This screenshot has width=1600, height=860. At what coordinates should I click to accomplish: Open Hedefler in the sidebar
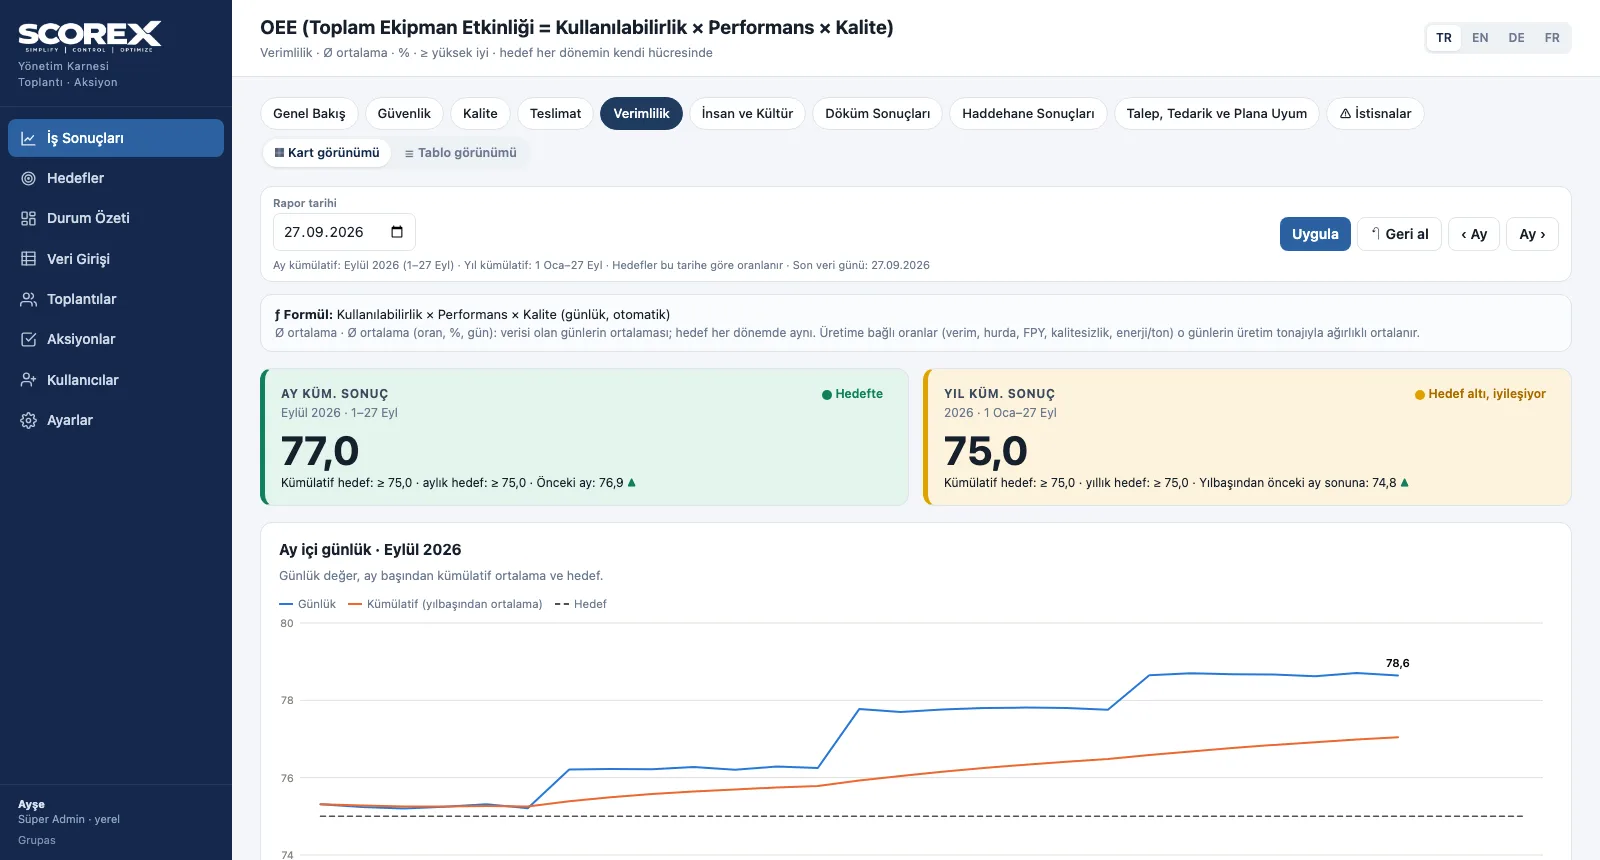116,178
